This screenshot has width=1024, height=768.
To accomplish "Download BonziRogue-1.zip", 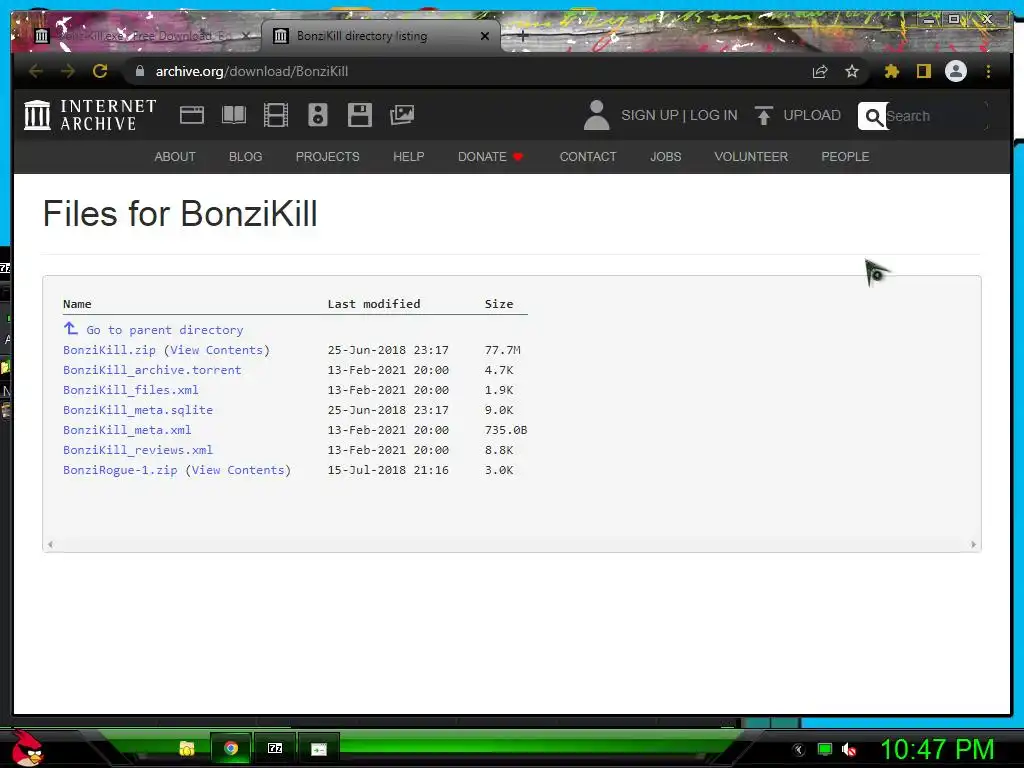I will coord(120,470).
